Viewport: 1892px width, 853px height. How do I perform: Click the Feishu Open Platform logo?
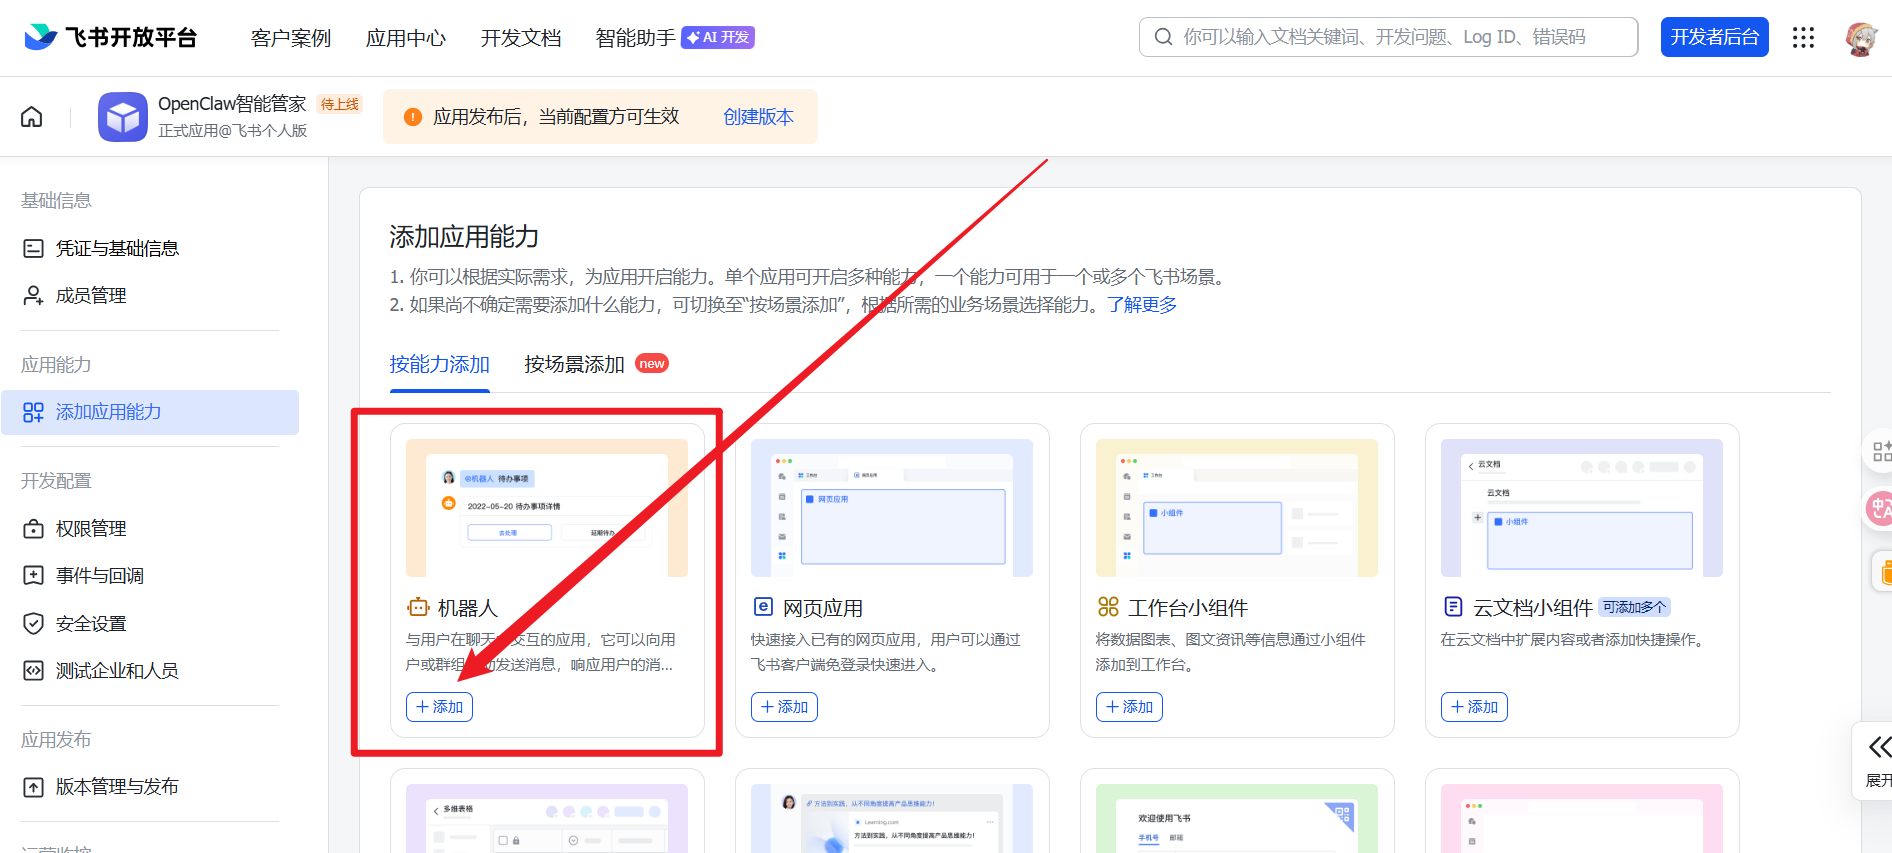tap(110, 37)
